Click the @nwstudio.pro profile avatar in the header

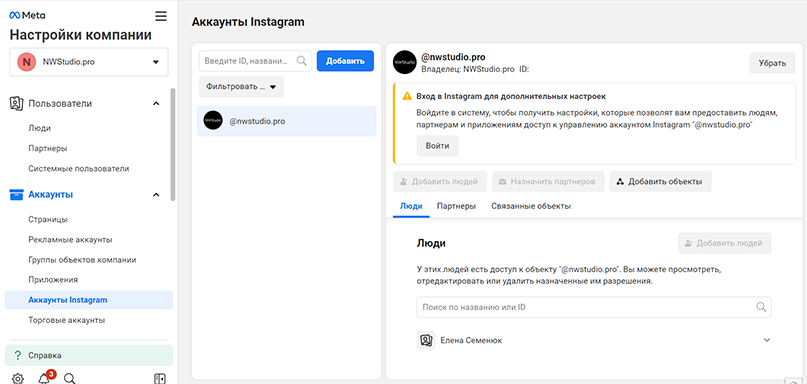tap(404, 62)
